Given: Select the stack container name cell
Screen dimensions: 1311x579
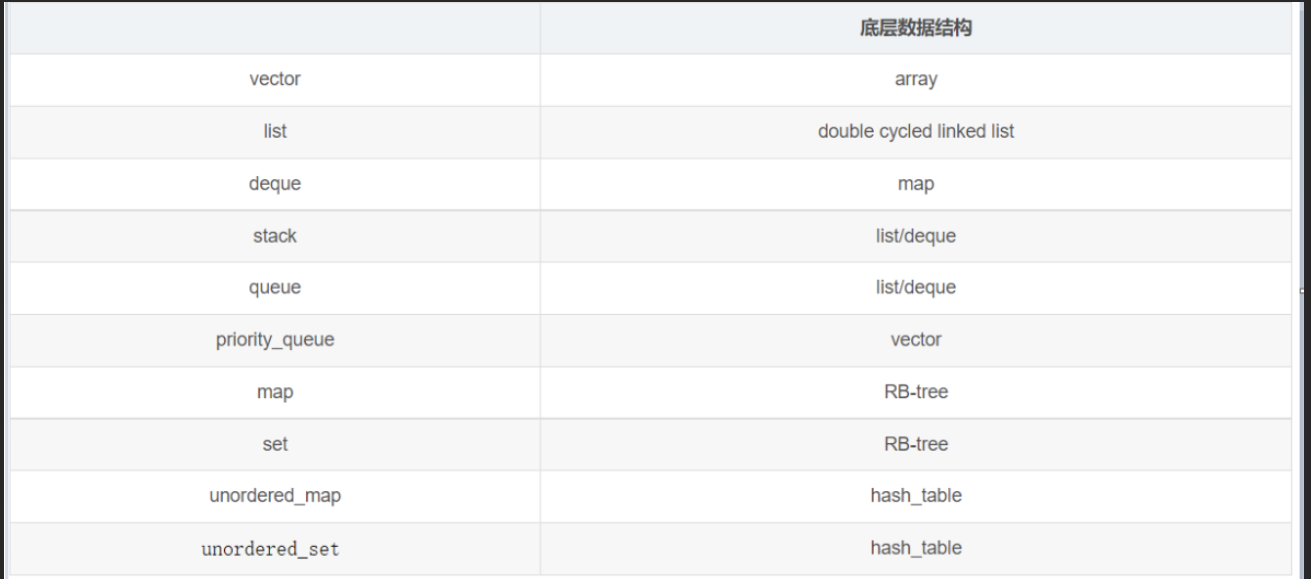Looking at the screenshot, I should pos(275,236).
